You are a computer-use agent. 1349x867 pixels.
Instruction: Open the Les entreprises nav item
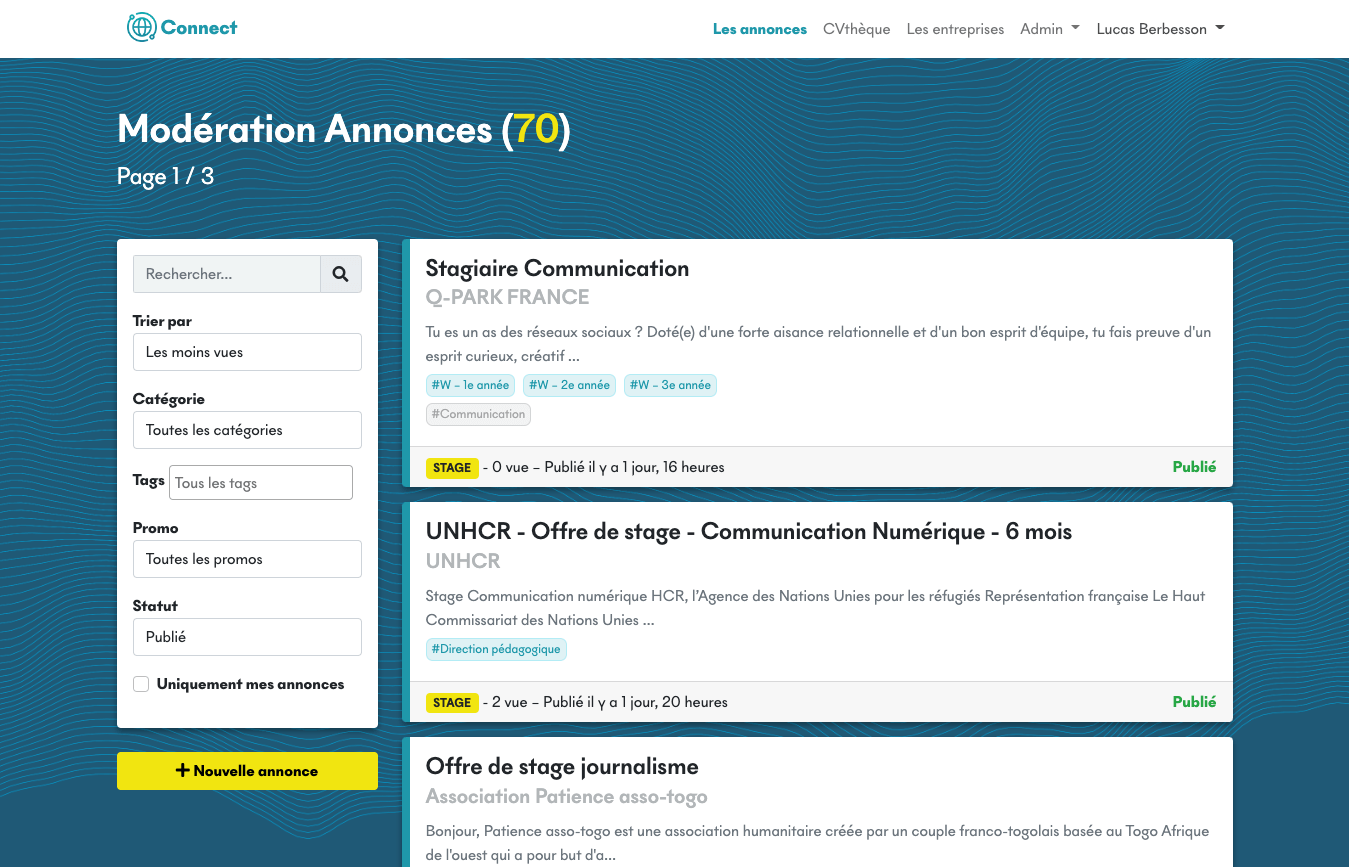955,29
